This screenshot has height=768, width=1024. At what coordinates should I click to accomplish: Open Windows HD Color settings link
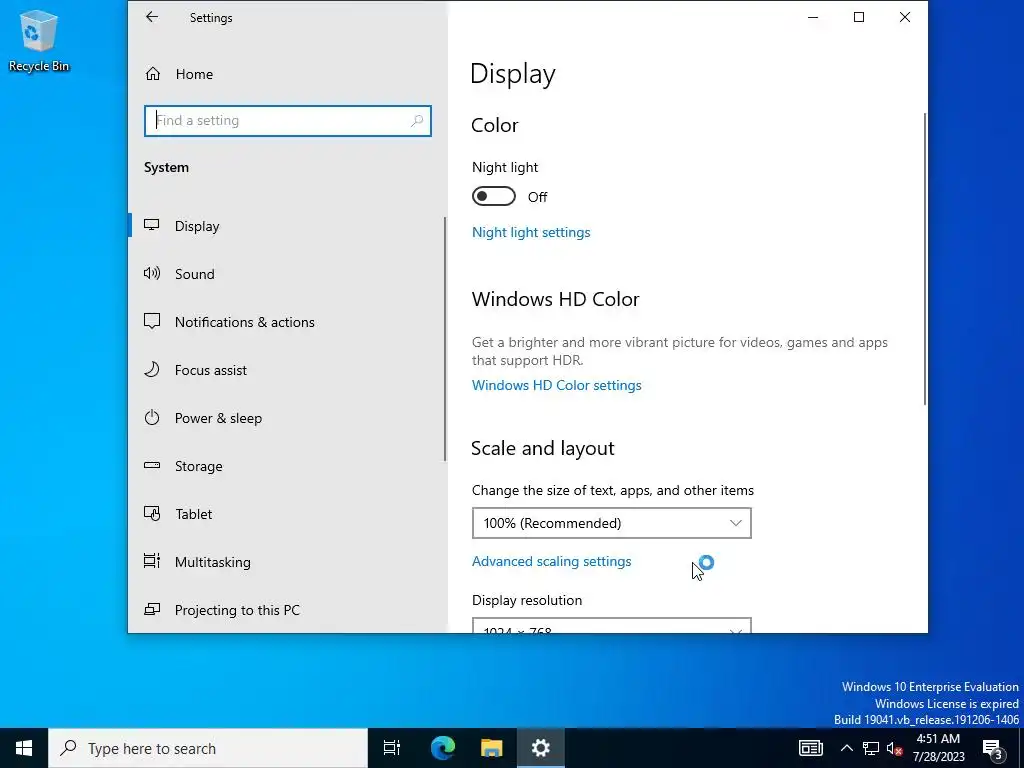click(556, 385)
